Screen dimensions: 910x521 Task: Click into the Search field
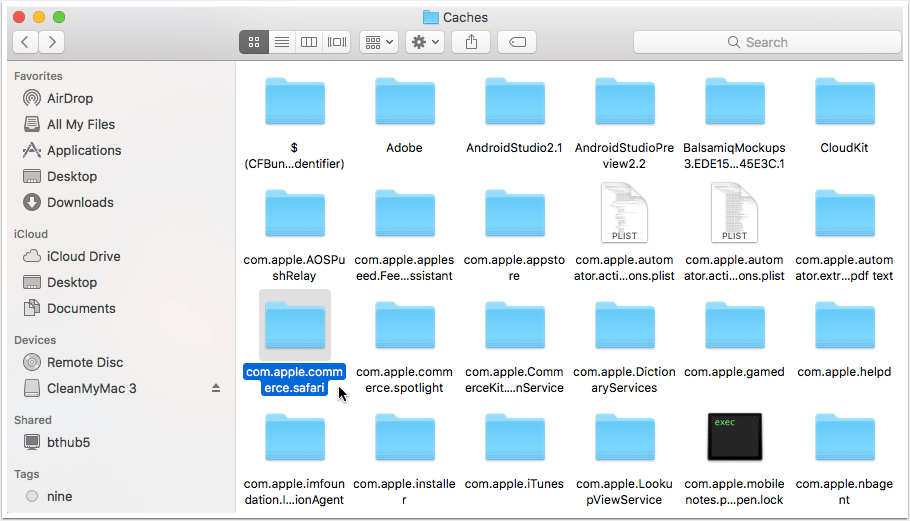point(767,42)
